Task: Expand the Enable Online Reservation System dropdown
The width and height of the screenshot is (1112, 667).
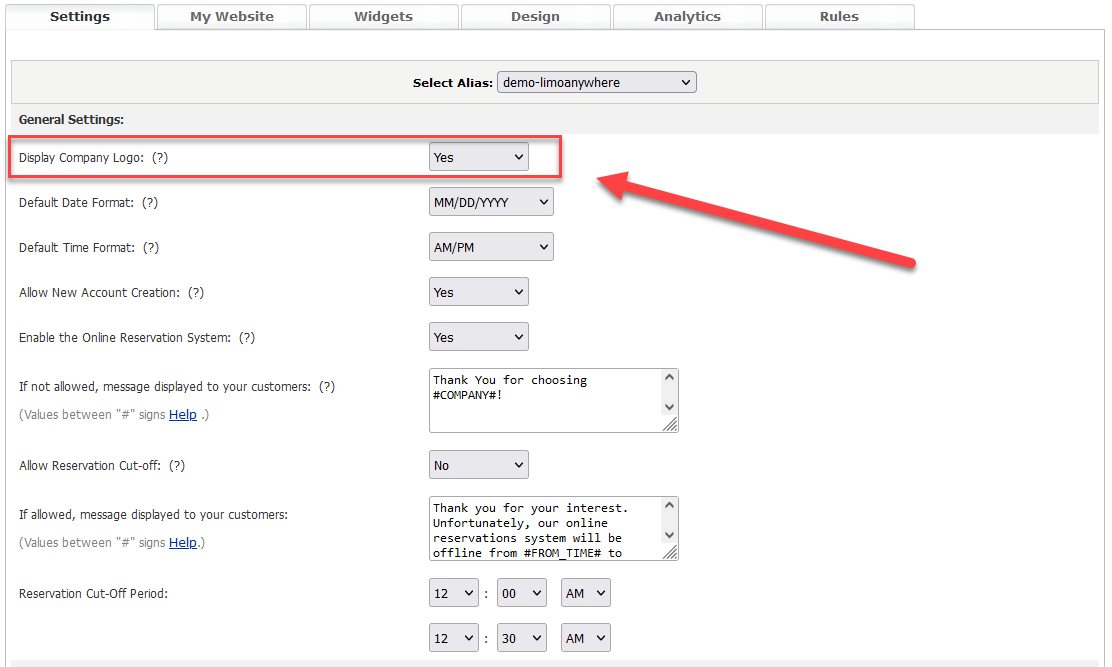Action: click(x=478, y=337)
